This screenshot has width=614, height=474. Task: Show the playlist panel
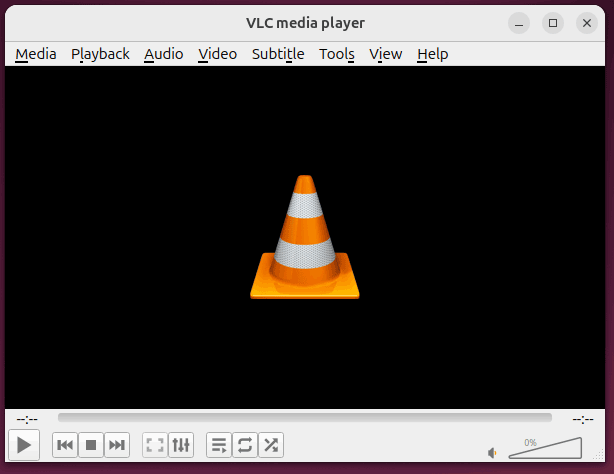pos(219,445)
